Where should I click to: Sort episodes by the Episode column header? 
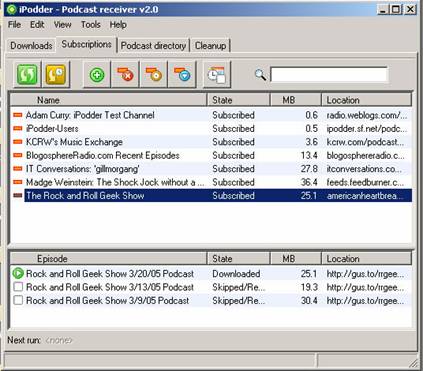coord(108,259)
